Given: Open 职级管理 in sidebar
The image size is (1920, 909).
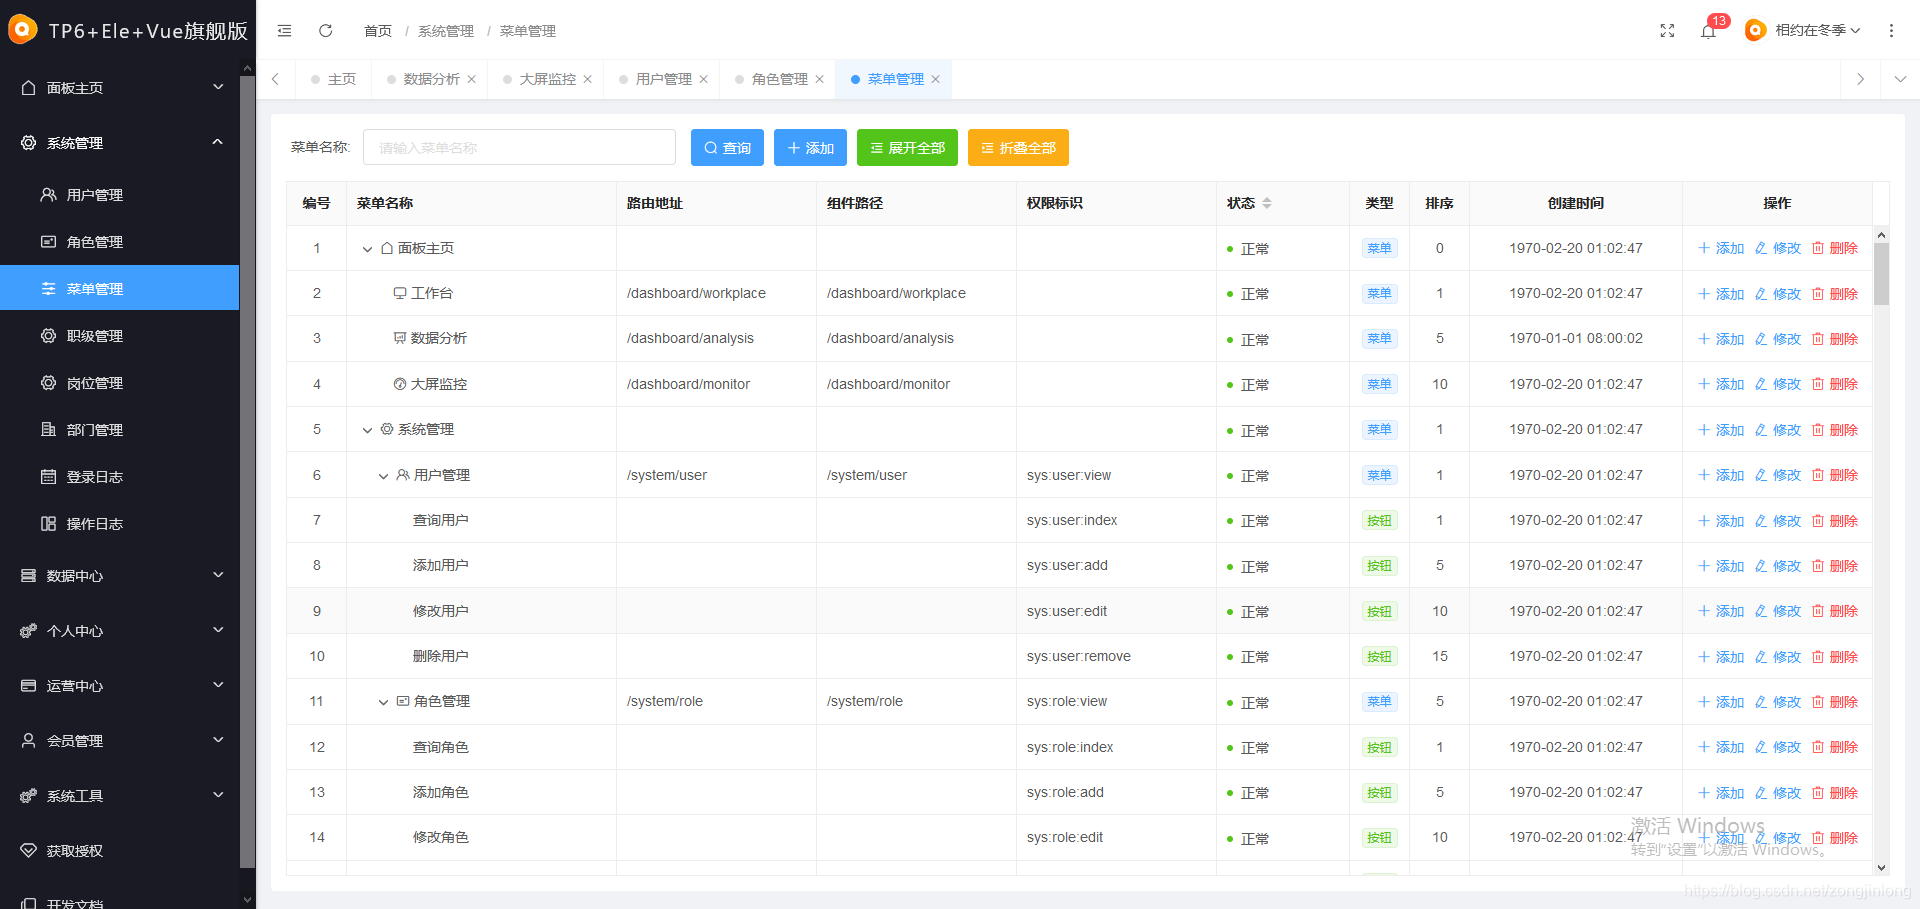Looking at the screenshot, I should point(120,336).
